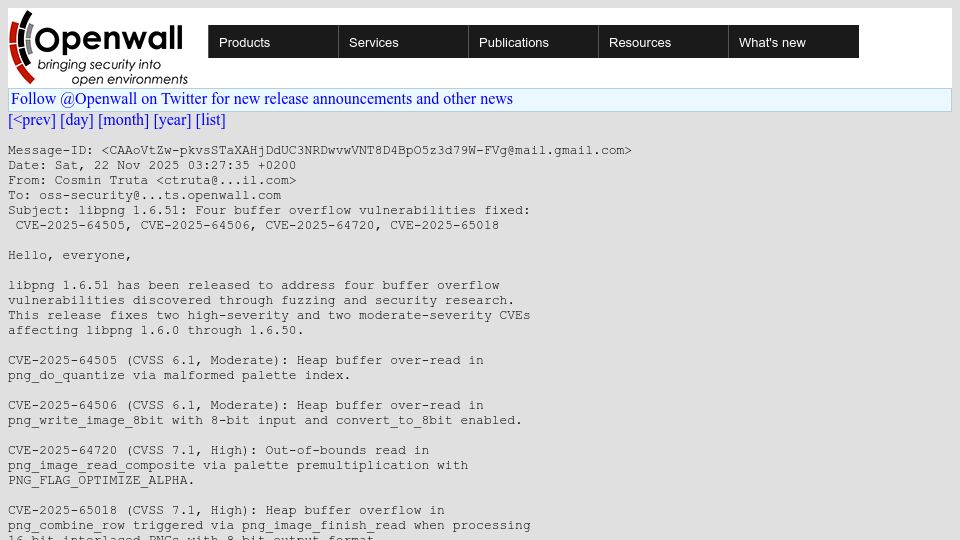Click the Date: Sat, 22 Nov 2025 line
The image size is (960, 540).
(152, 165)
